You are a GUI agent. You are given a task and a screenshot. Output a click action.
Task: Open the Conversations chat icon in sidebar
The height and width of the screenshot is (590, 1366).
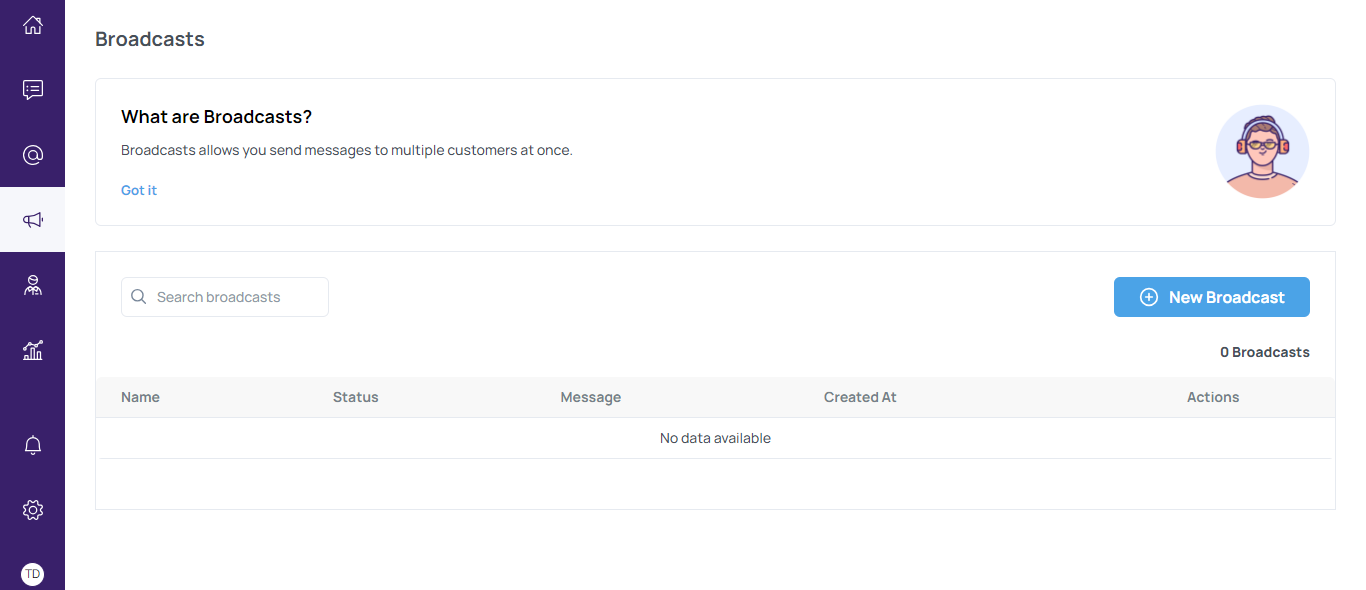[x=33, y=90]
